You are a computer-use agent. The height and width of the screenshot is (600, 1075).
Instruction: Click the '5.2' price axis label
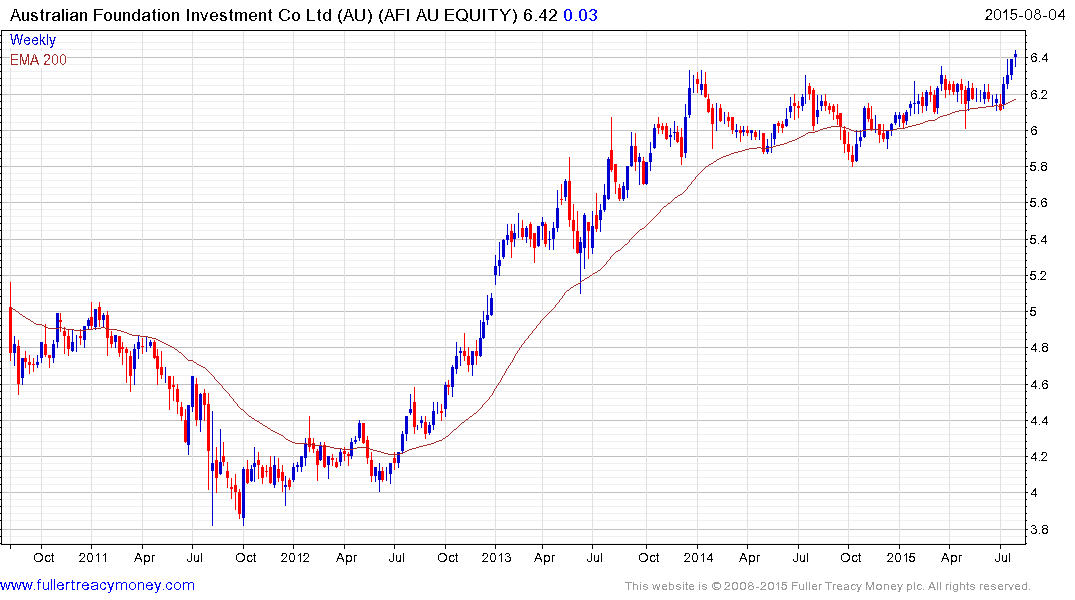[1039, 276]
